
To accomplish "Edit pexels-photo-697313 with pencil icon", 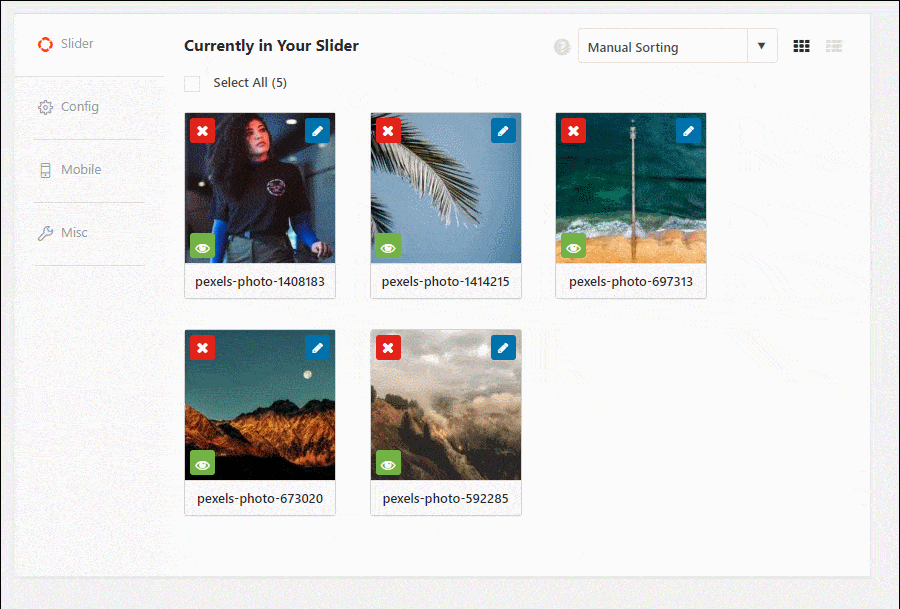I will 688,131.
